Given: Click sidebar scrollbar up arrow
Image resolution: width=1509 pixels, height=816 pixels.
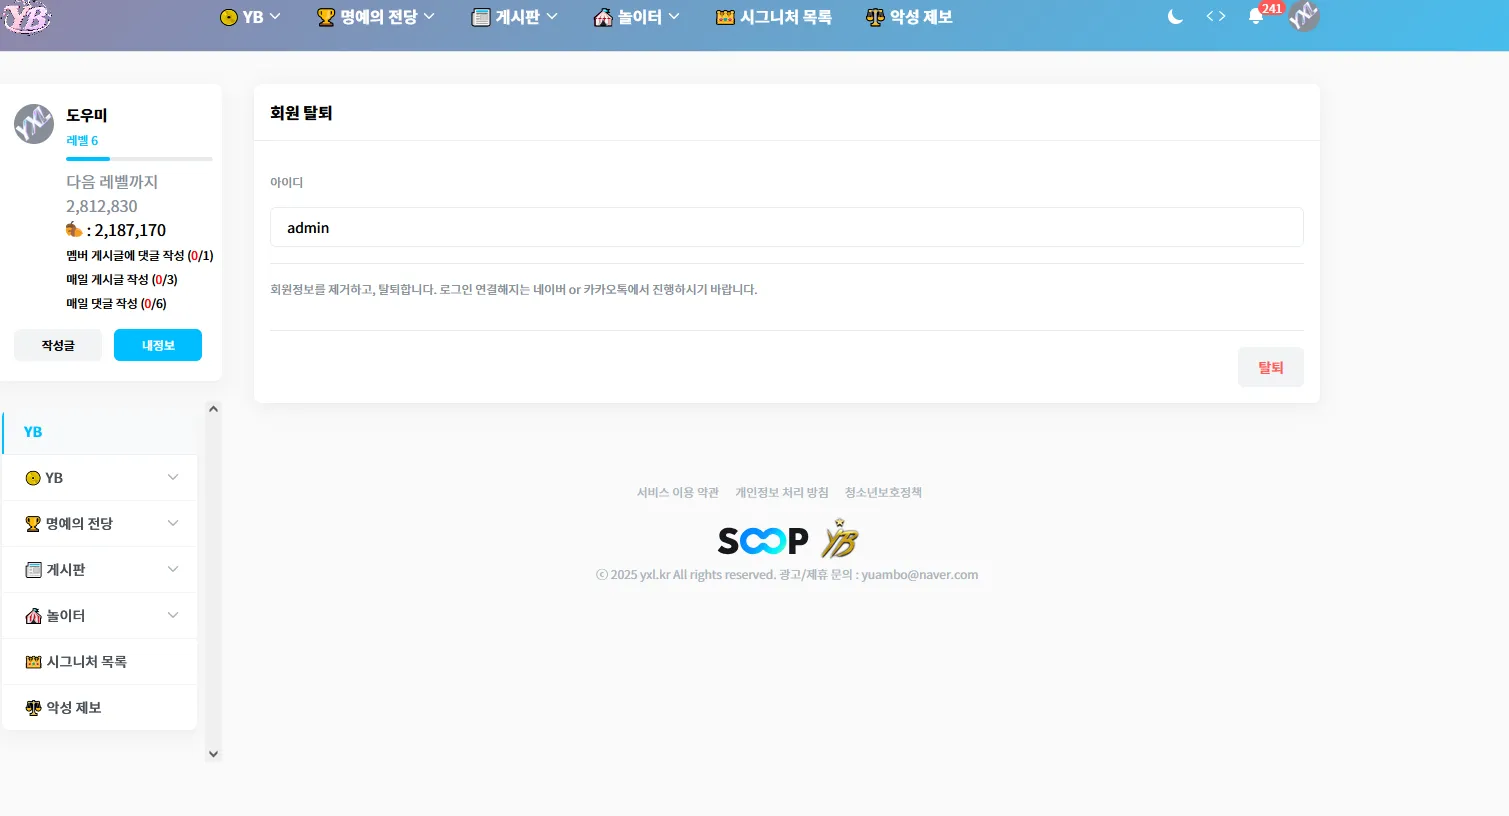Looking at the screenshot, I should pos(212,409).
